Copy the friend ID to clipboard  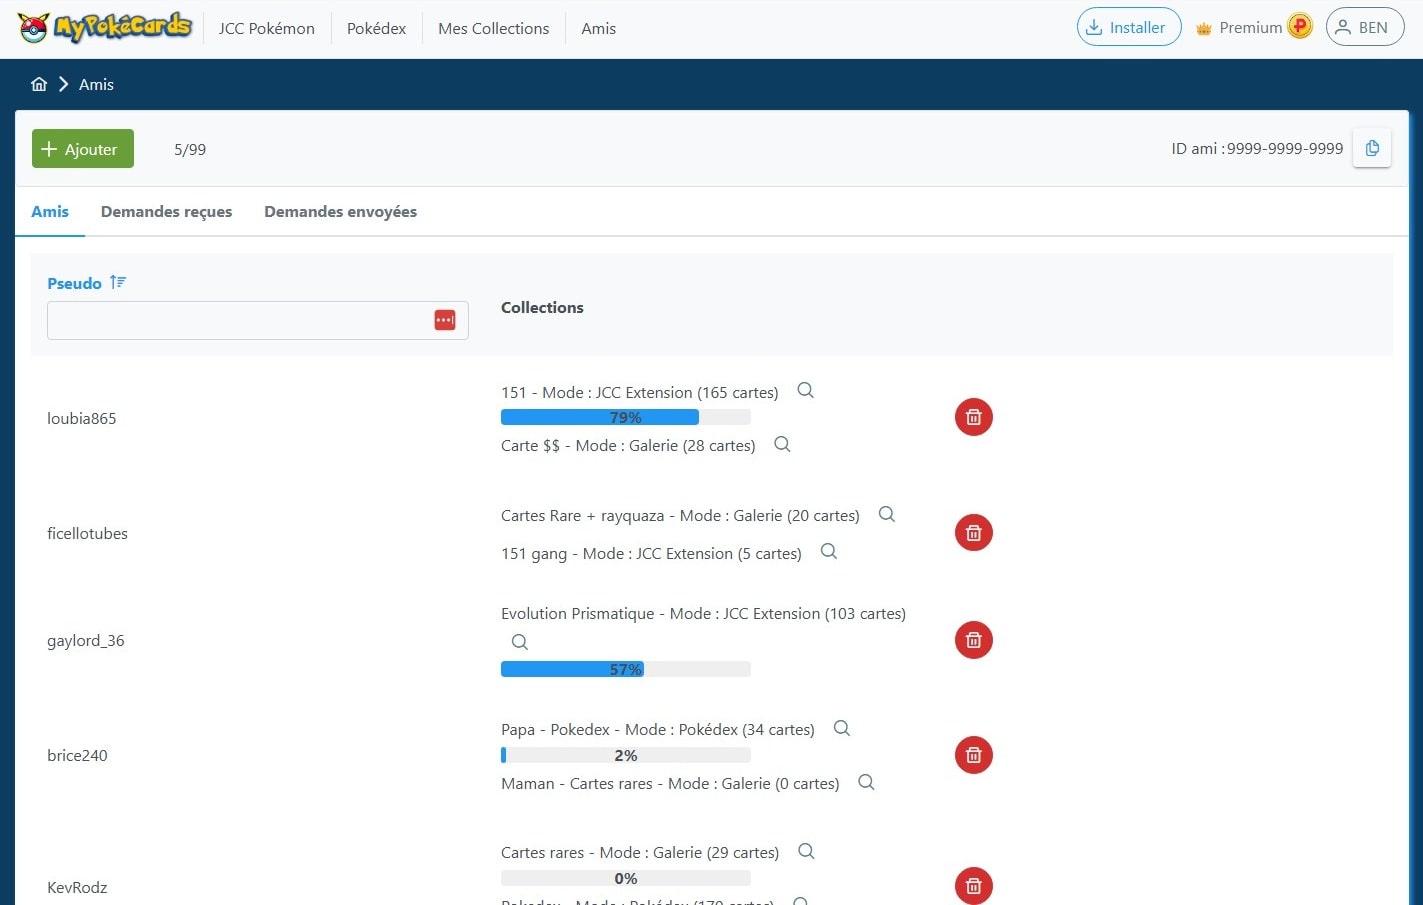coord(1372,148)
